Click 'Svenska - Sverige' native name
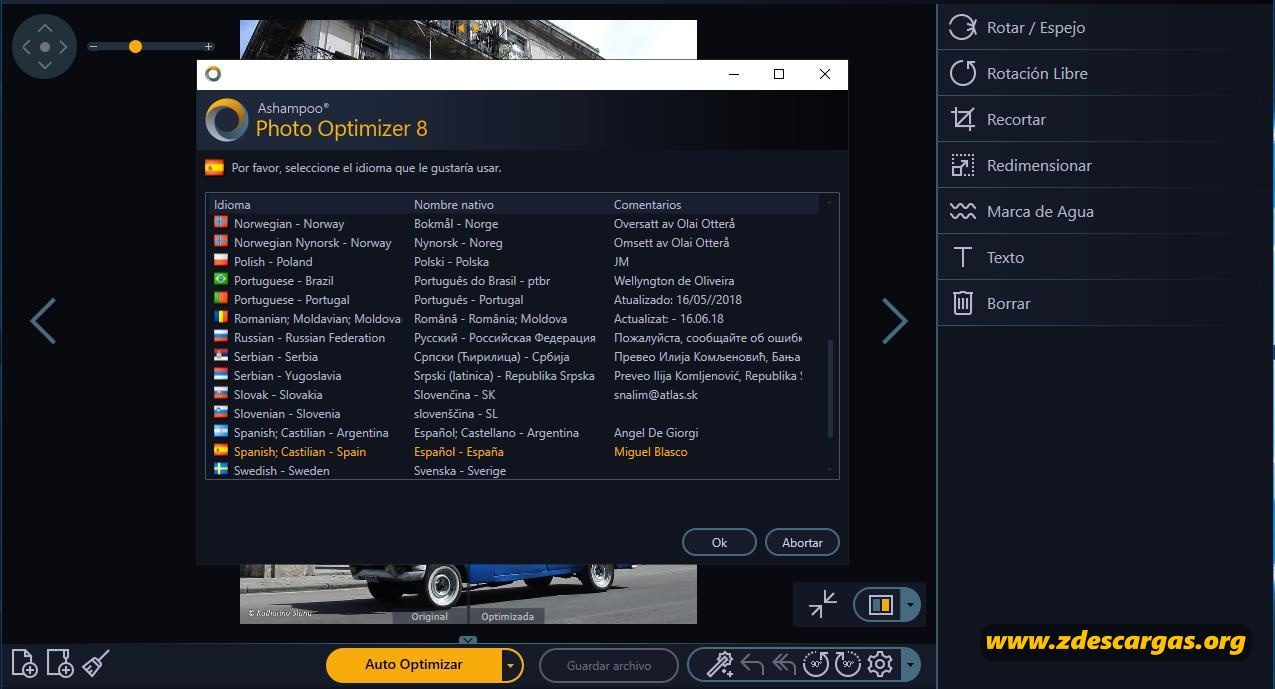 [x=460, y=471]
